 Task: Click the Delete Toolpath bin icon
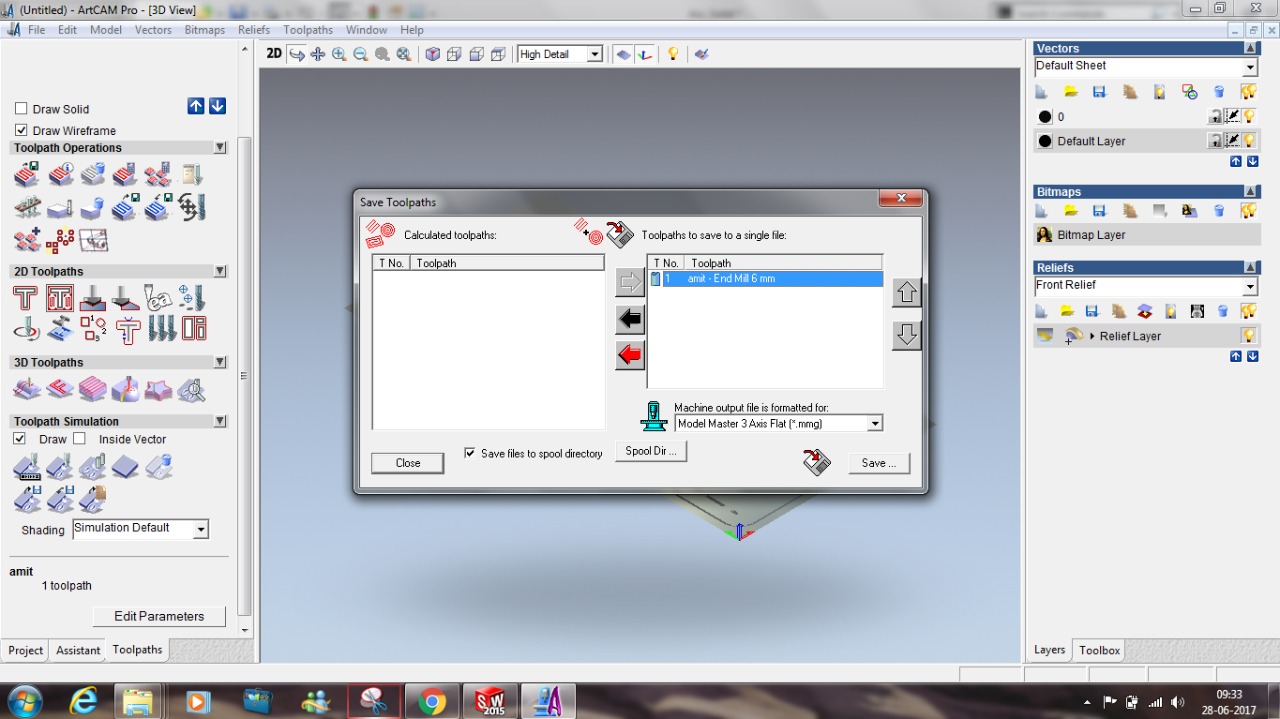[92, 176]
